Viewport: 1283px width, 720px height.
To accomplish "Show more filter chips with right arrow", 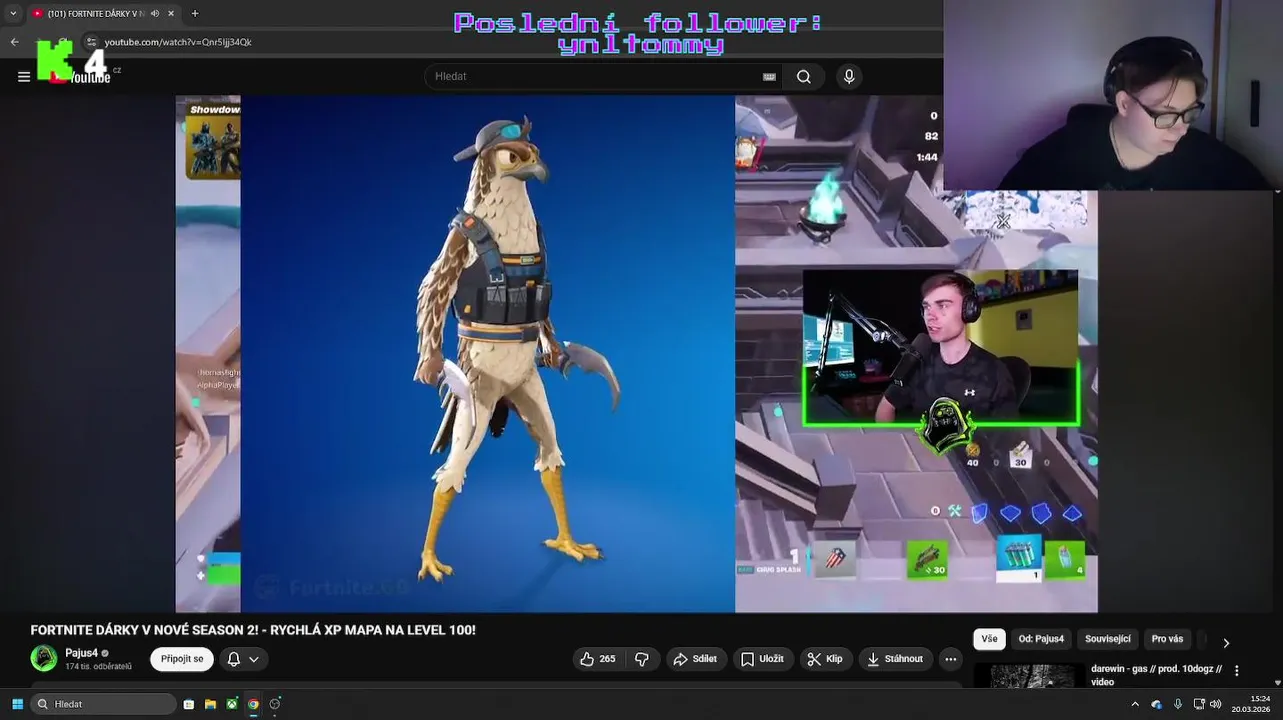I will (x=1226, y=642).
